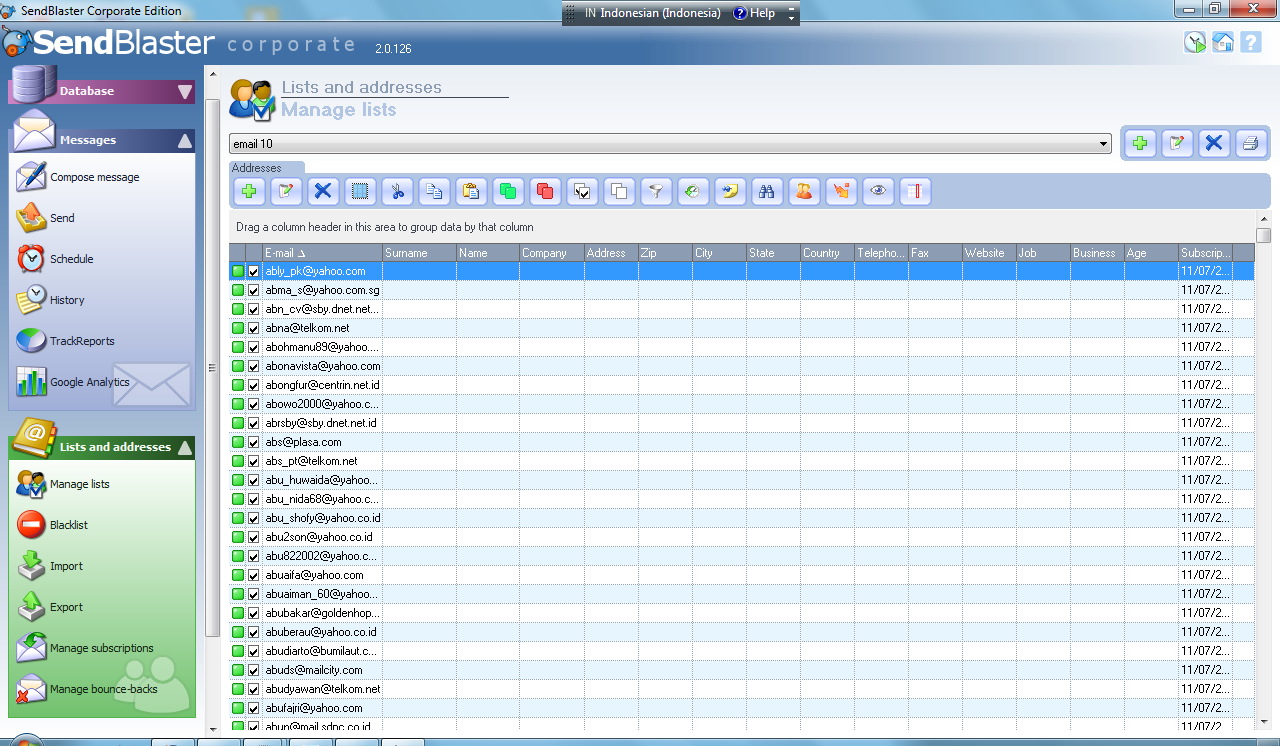Toggle checkbox for abongfur@centrin.net.id
This screenshot has height=746, width=1280.
[254, 385]
